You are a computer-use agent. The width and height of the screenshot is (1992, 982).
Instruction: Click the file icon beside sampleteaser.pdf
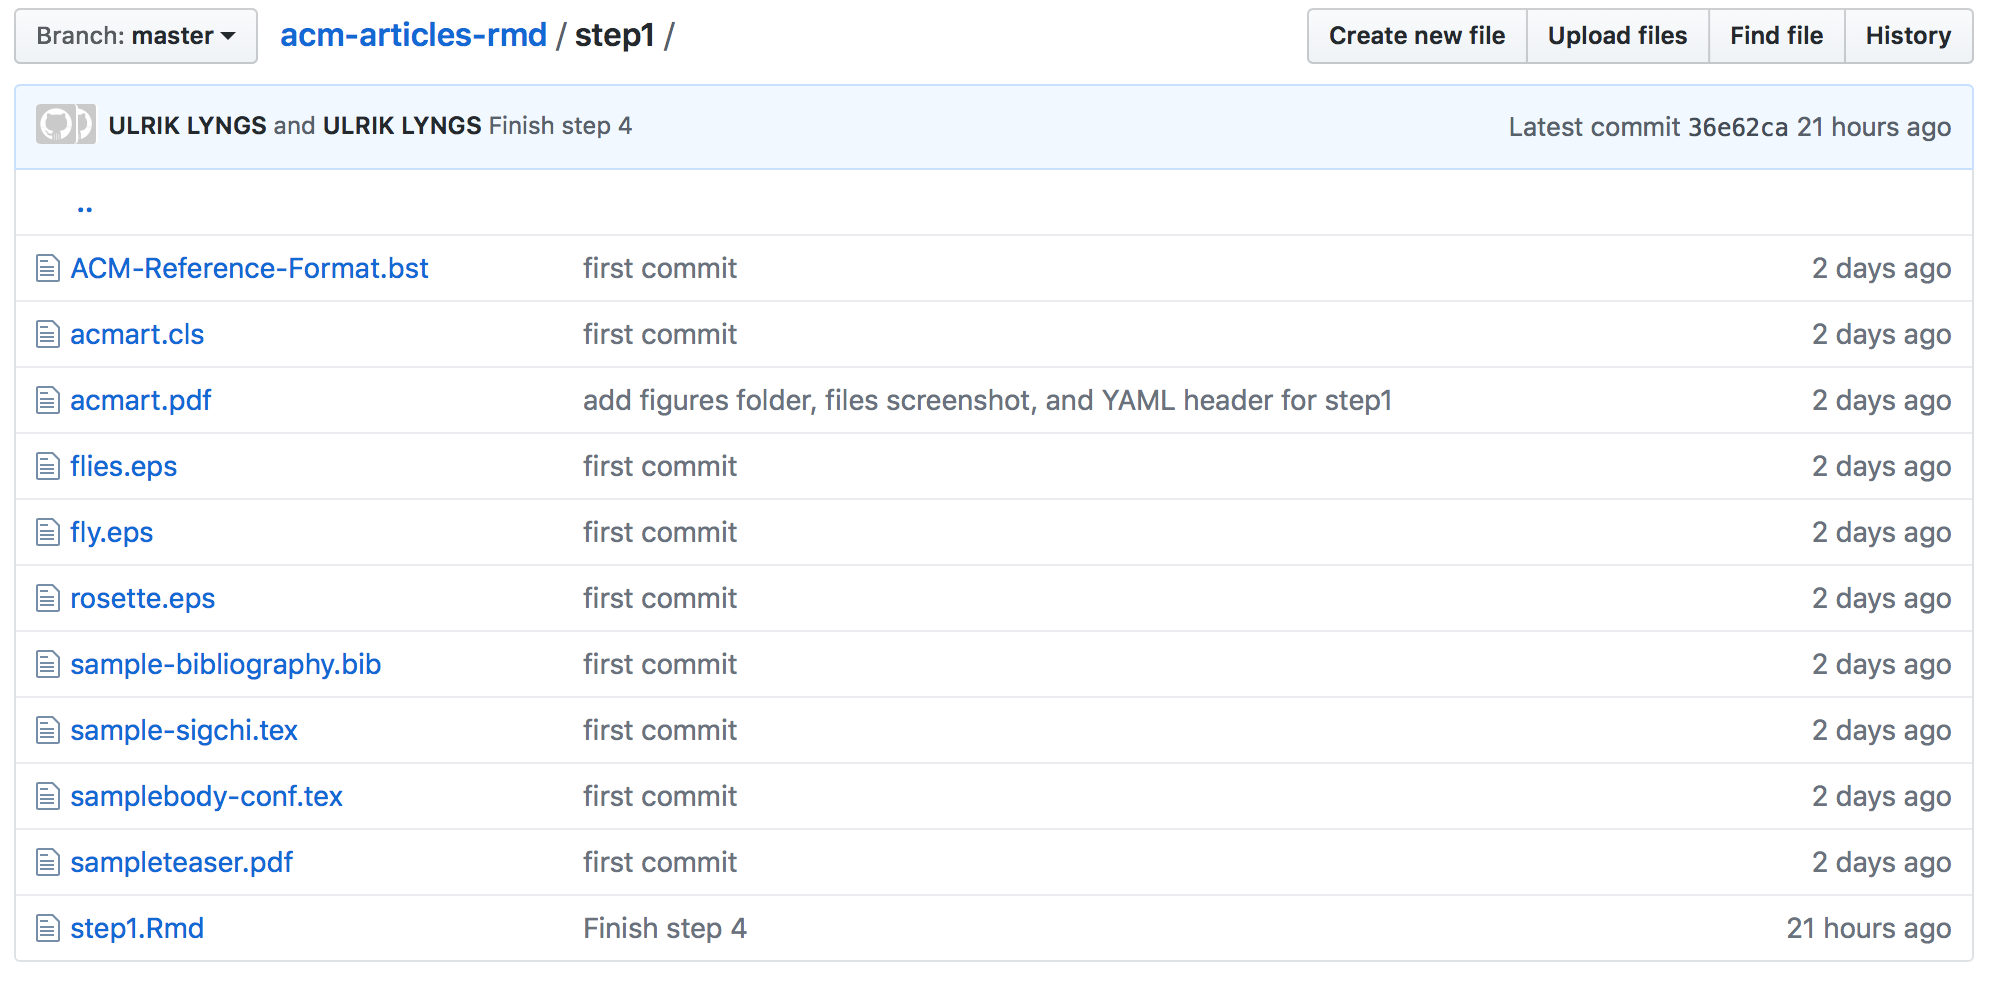click(47, 862)
